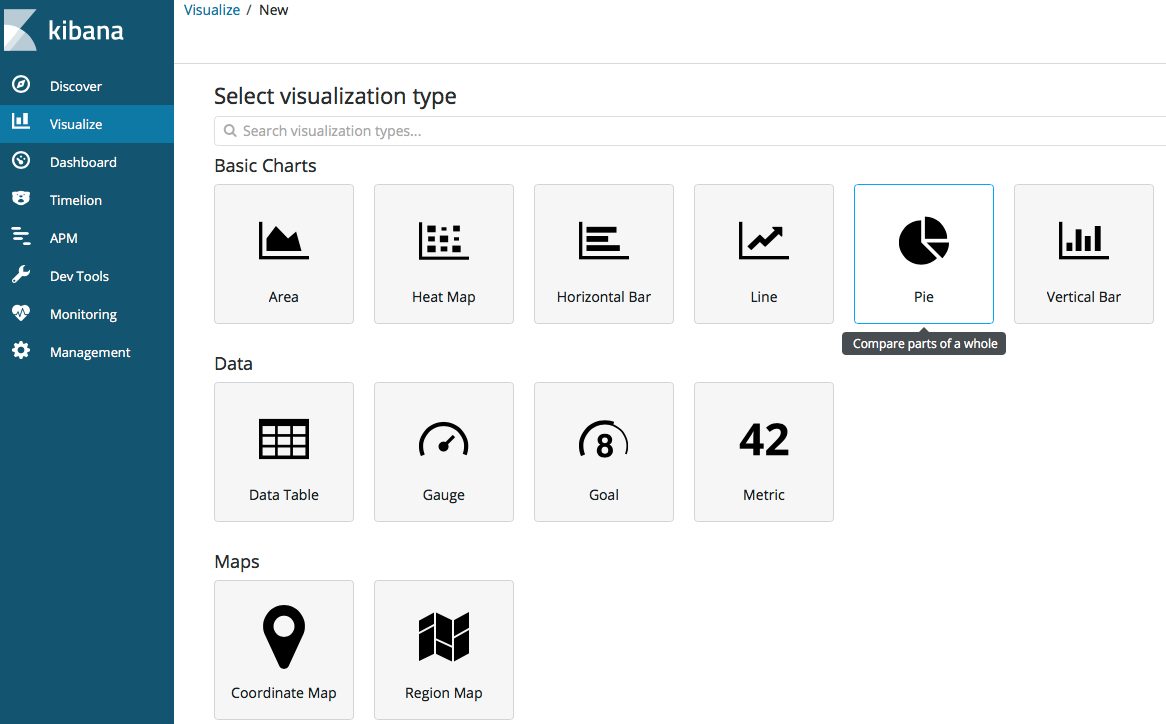The width and height of the screenshot is (1166, 724).
Task: Click the kibana wordmark text
Action: click(86, 30)
